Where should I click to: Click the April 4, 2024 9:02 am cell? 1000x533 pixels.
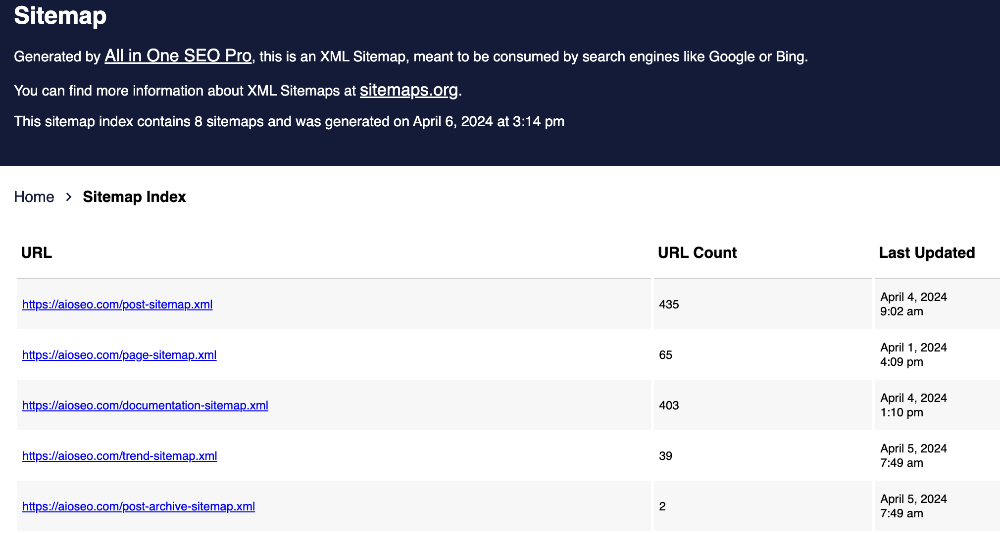[913, 304]
